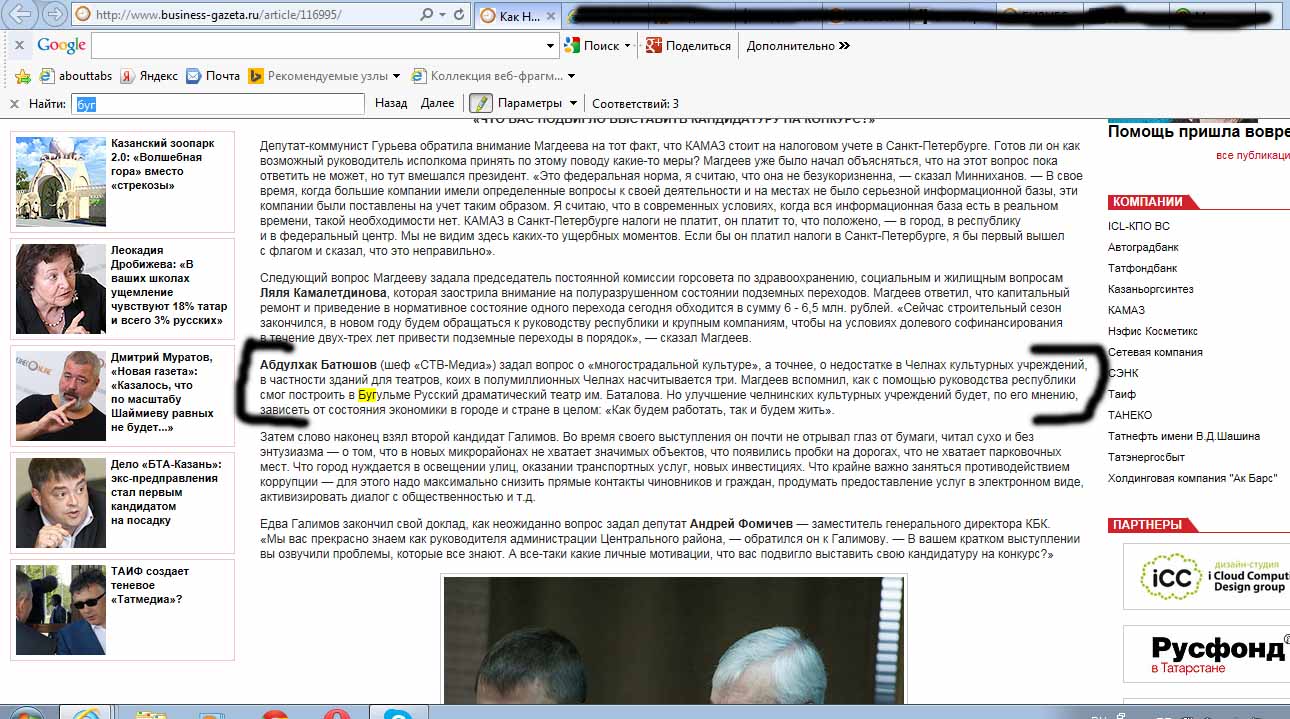Screen dimensions: 1290x719
Task: Click the ТАИФ Татмедиа article thumbnail
Action: [60, 610]
